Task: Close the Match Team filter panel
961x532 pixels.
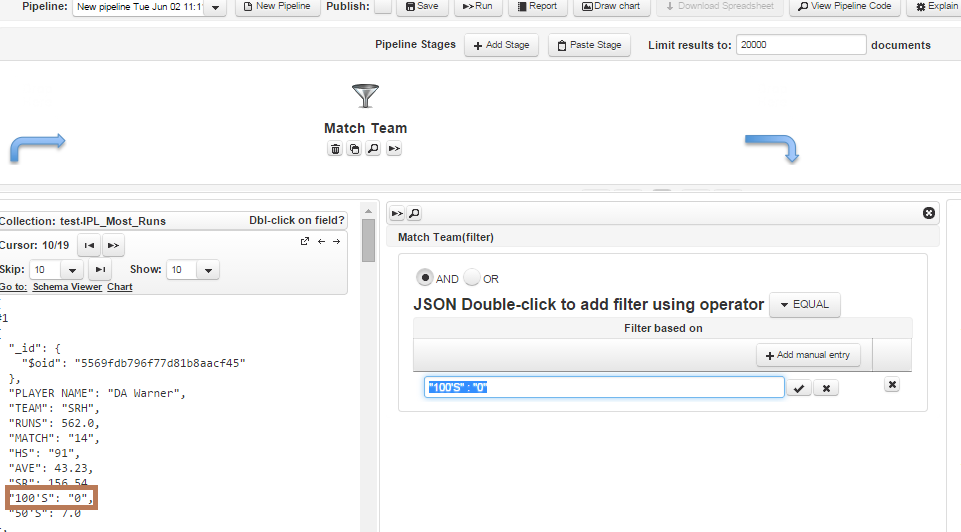Action: [x=929, y=213]
